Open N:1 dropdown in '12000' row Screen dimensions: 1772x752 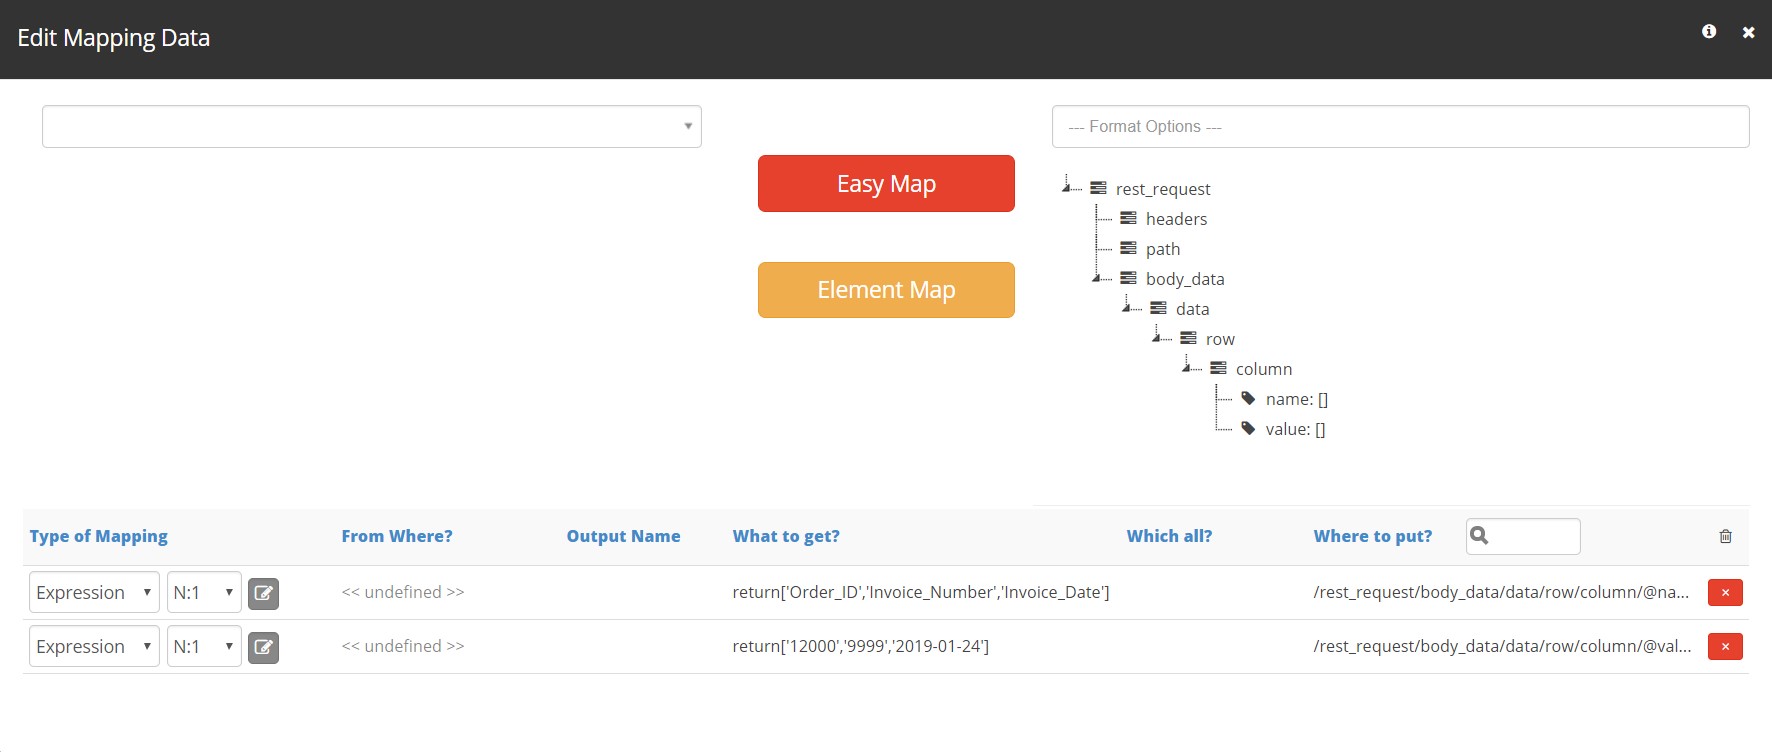(x=204, y=646)
